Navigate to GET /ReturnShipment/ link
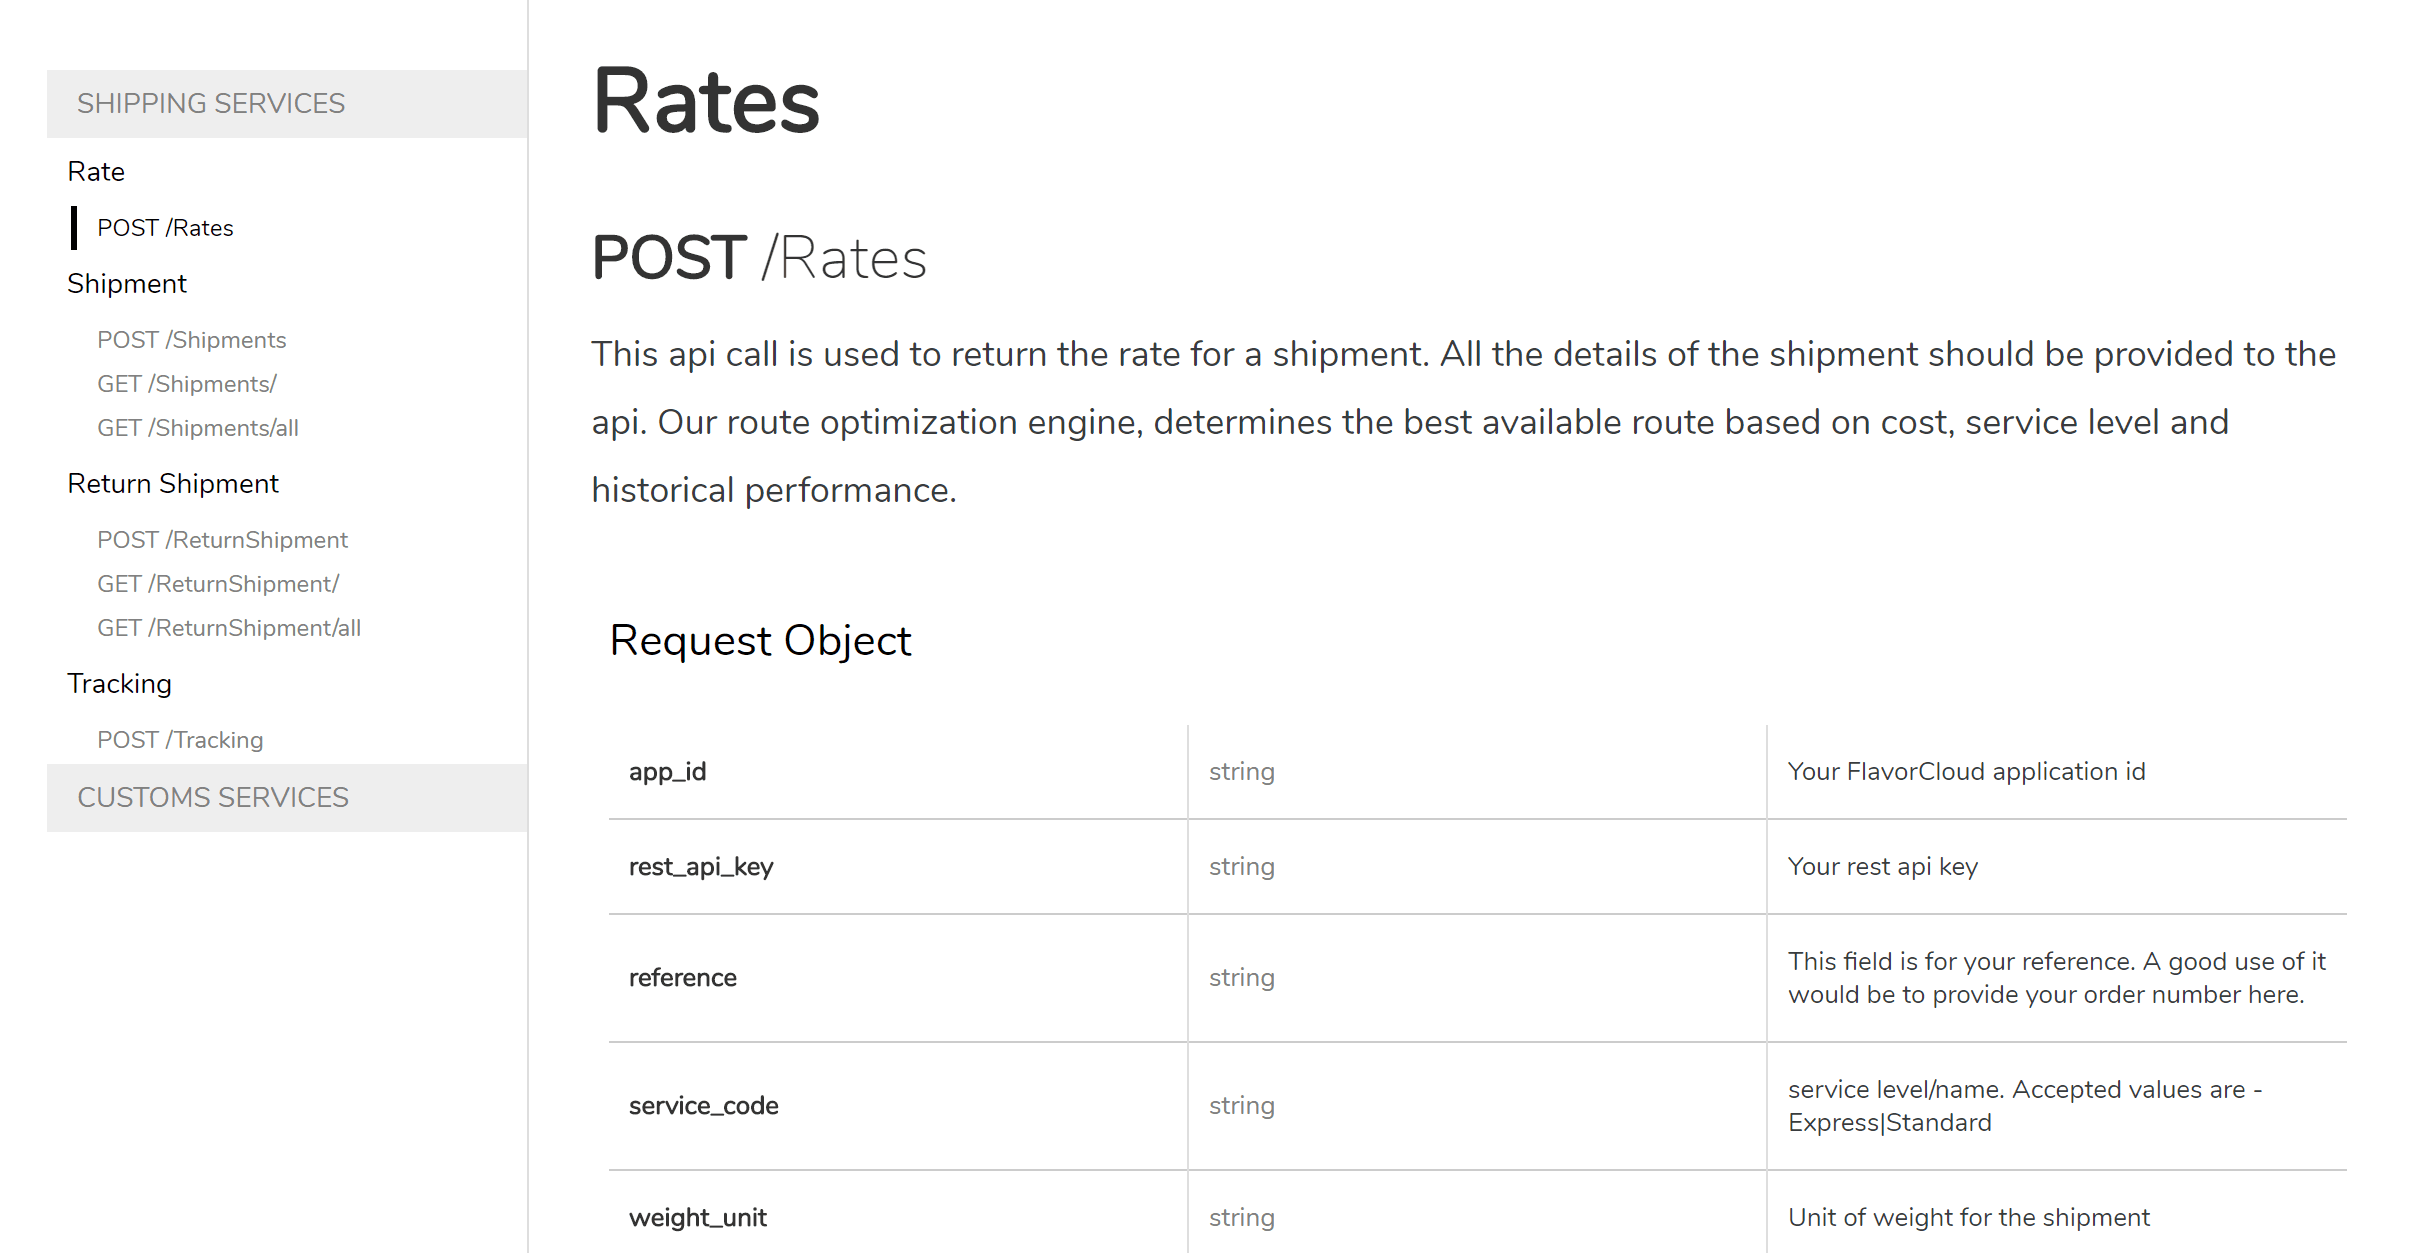This screenshot has width=2427, height=1253. [x=218, y=584]
